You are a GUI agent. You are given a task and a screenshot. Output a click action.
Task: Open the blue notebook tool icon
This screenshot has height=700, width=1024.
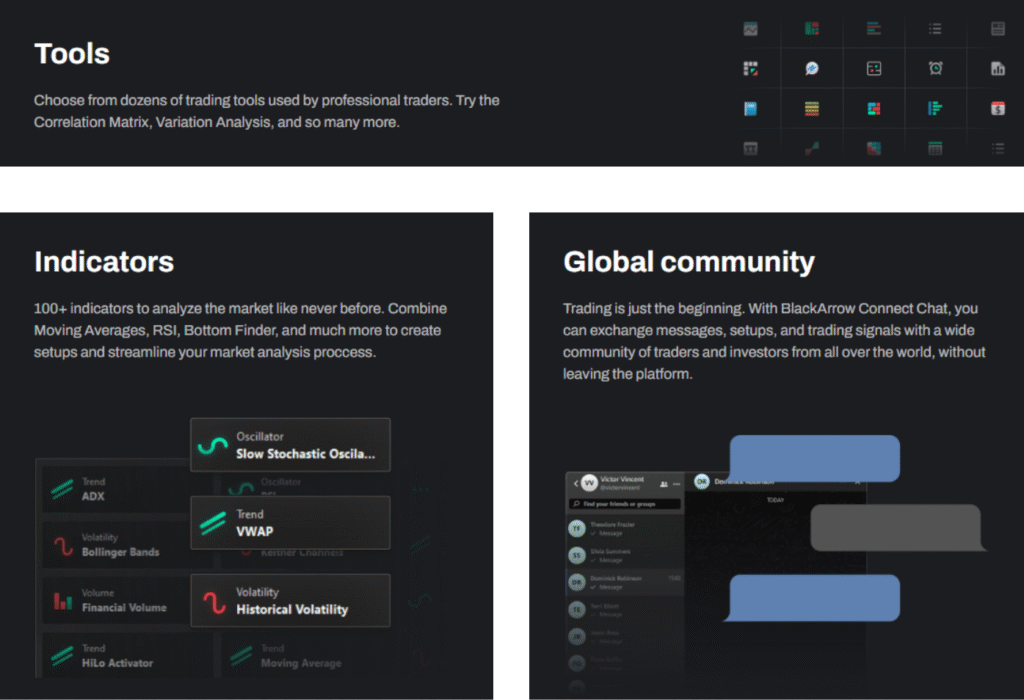click(750, 108)
